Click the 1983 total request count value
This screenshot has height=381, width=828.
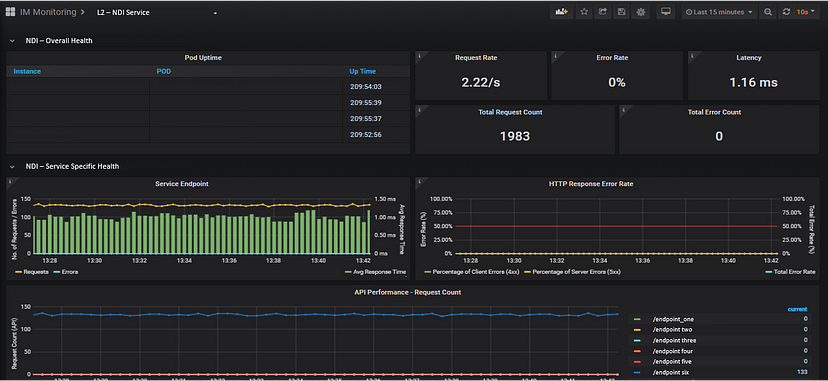[x=515, y=136]
